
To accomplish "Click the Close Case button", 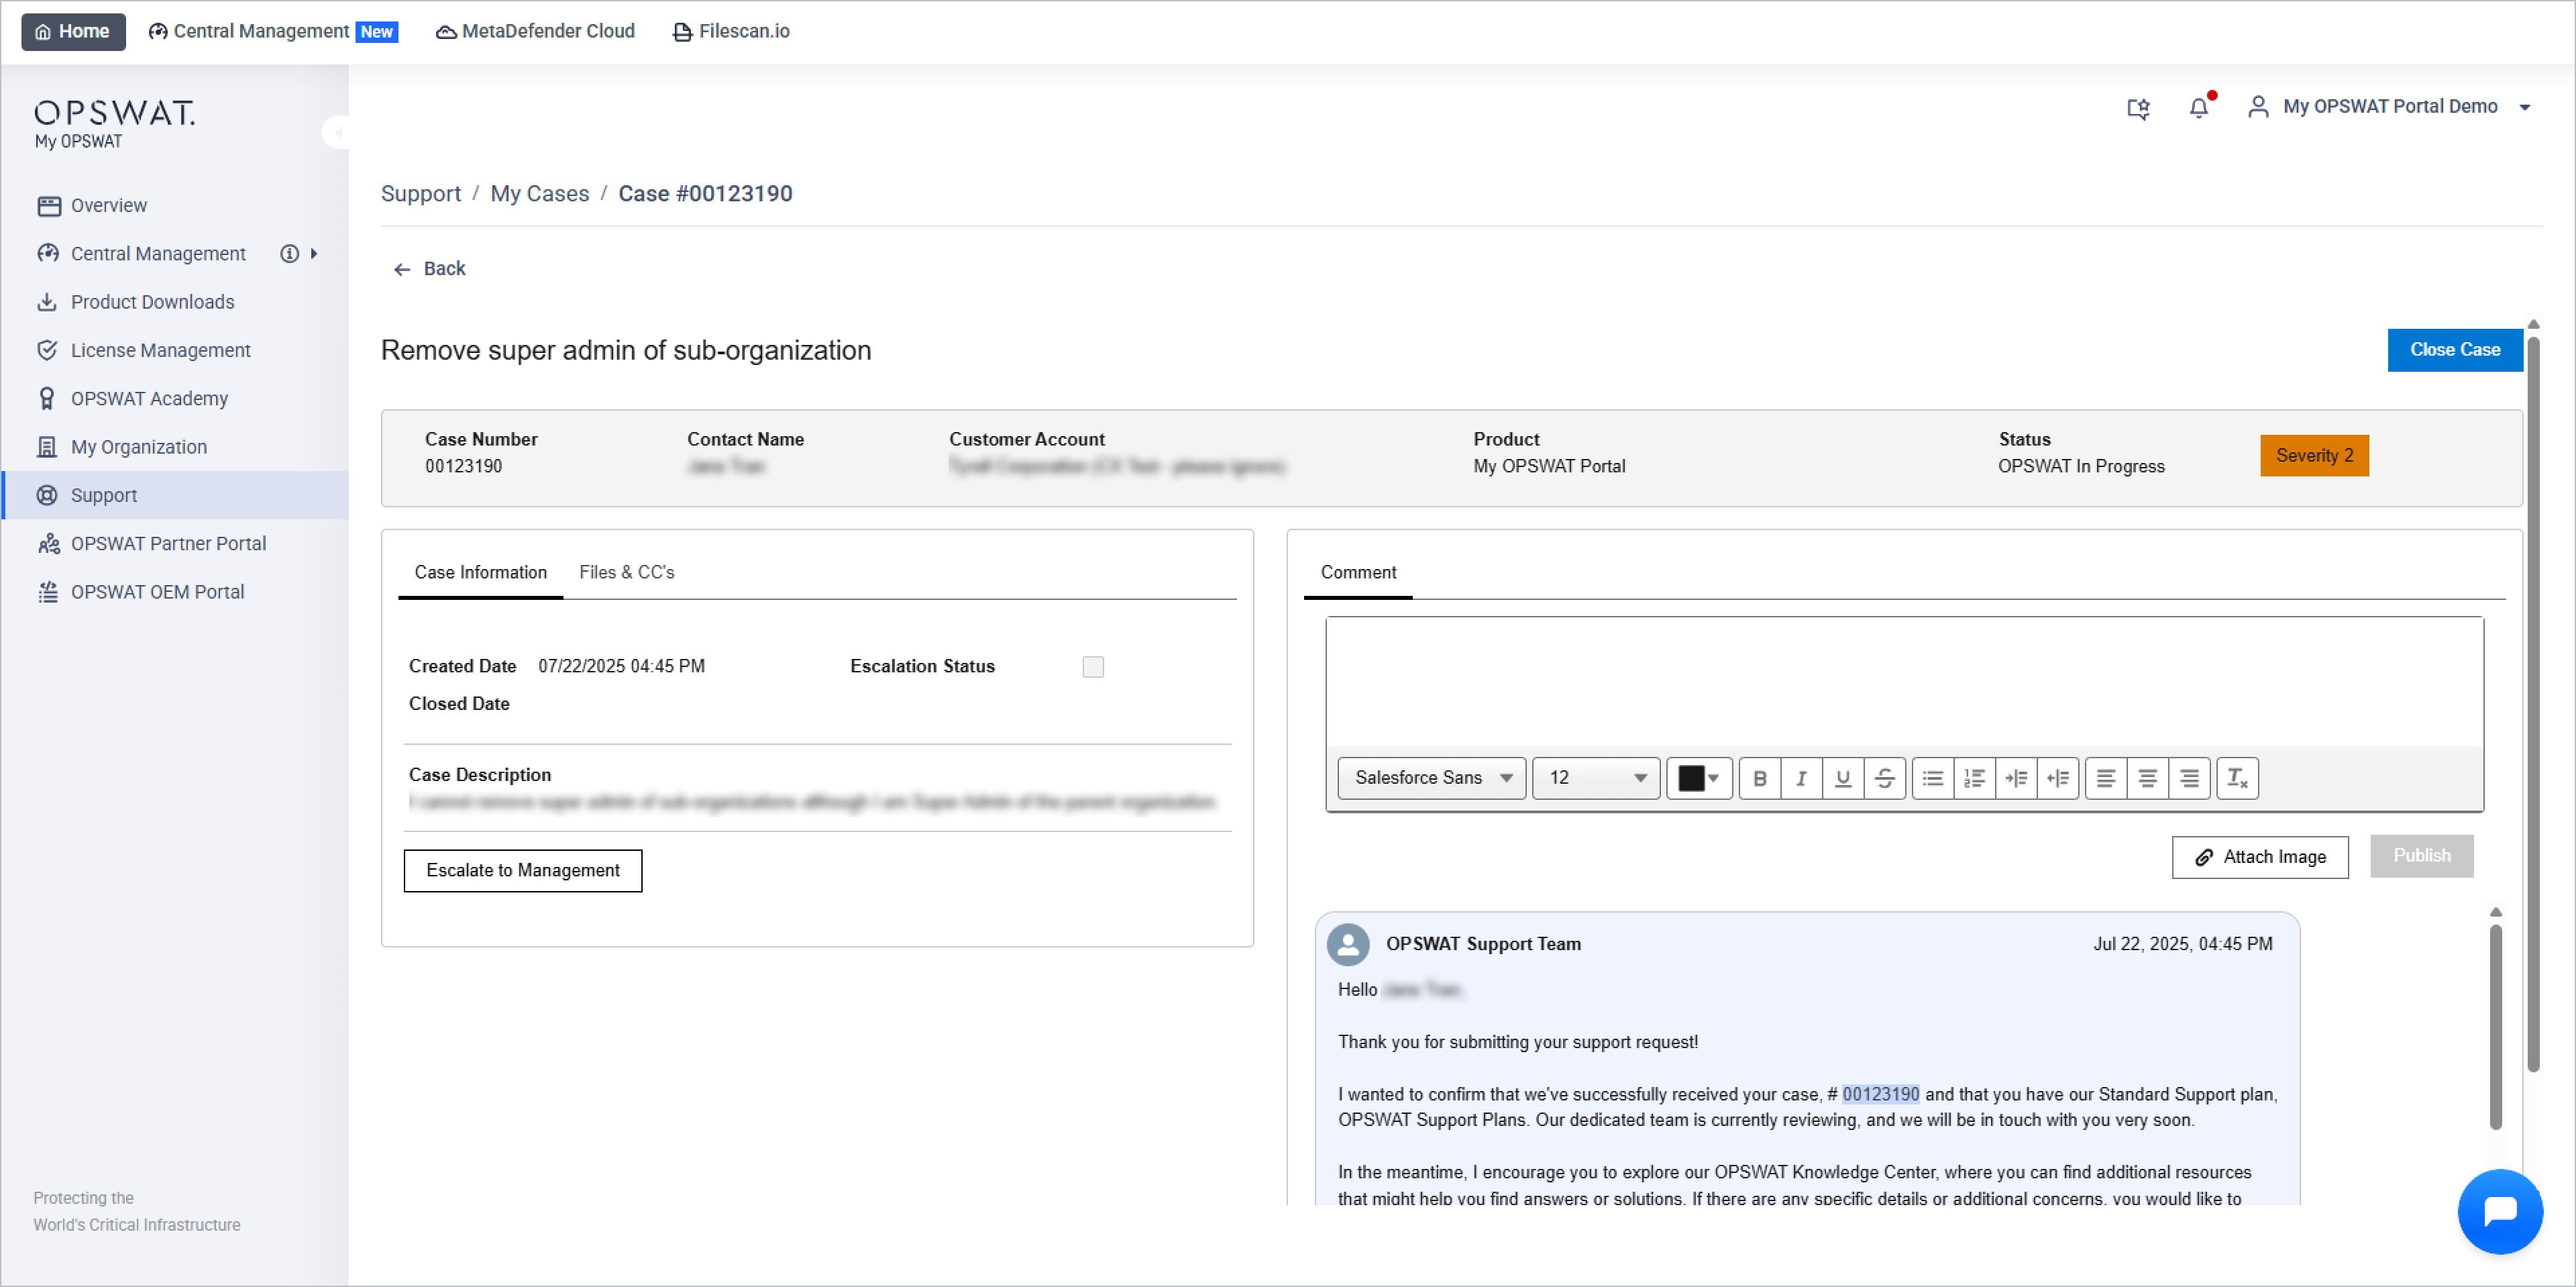I will pos(2455,350).
